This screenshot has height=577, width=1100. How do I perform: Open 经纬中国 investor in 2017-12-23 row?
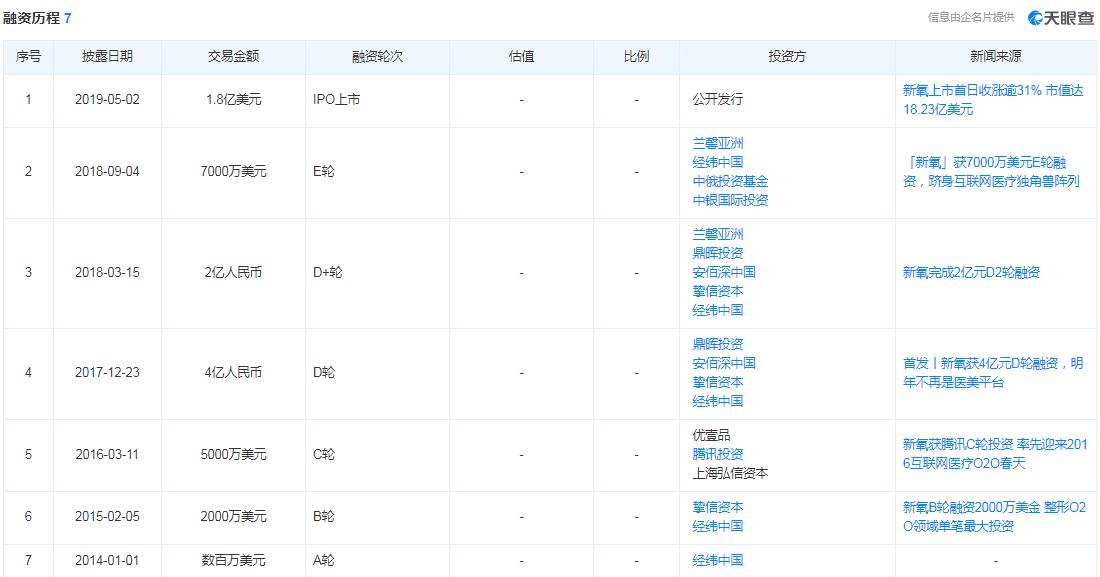(x=718, y=401)
